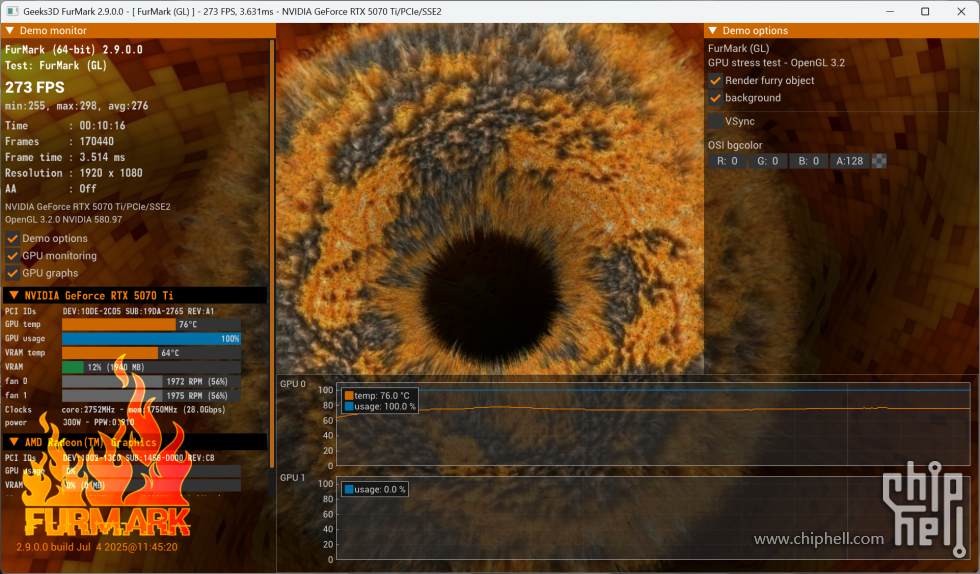The image size is (980, 574).
Task: Click the OpenGL 3.2.0 NVIDIA 580.97 text
Action: (64, 220)
